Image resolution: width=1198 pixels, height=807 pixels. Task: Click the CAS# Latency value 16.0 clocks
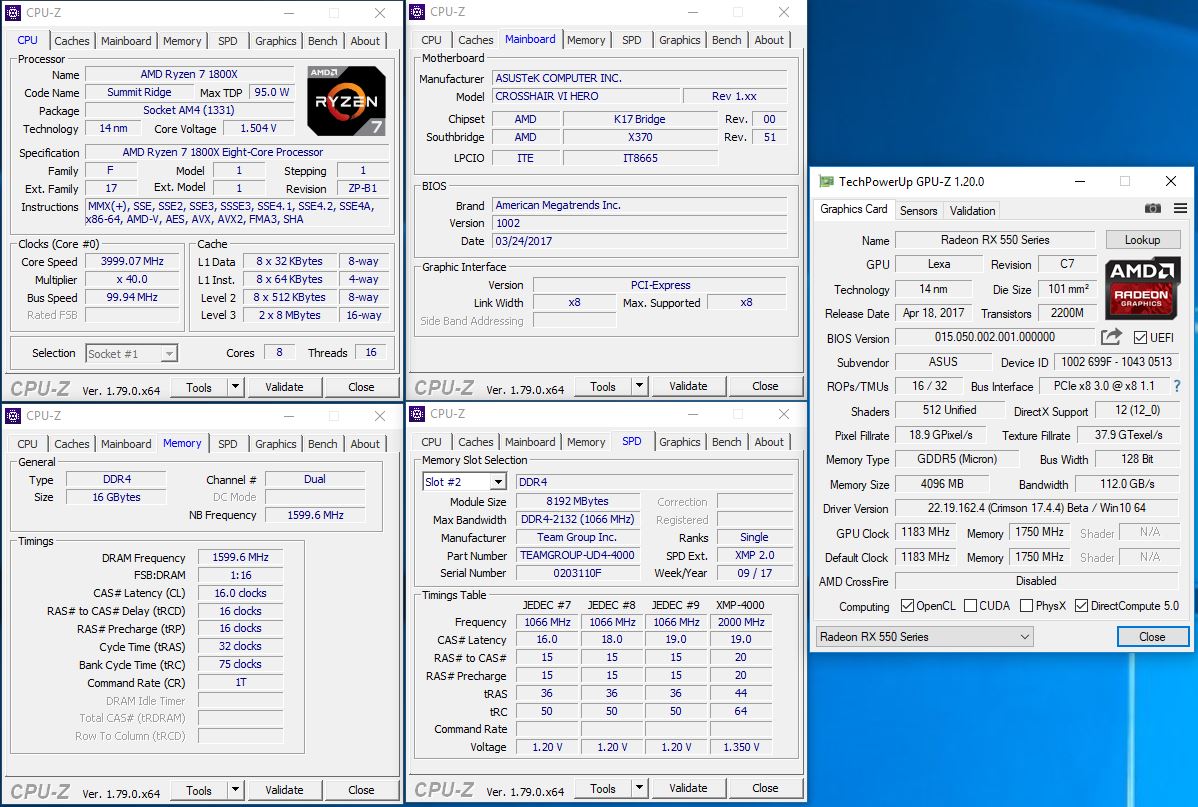pos(240,593)
